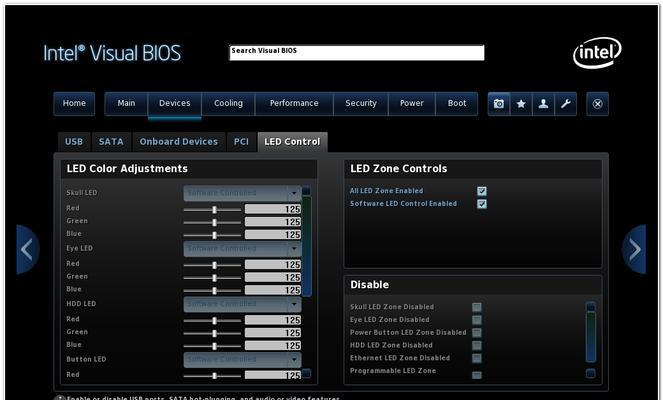
Task: Click the Skull LED Green value field
Action: (273, 222)
